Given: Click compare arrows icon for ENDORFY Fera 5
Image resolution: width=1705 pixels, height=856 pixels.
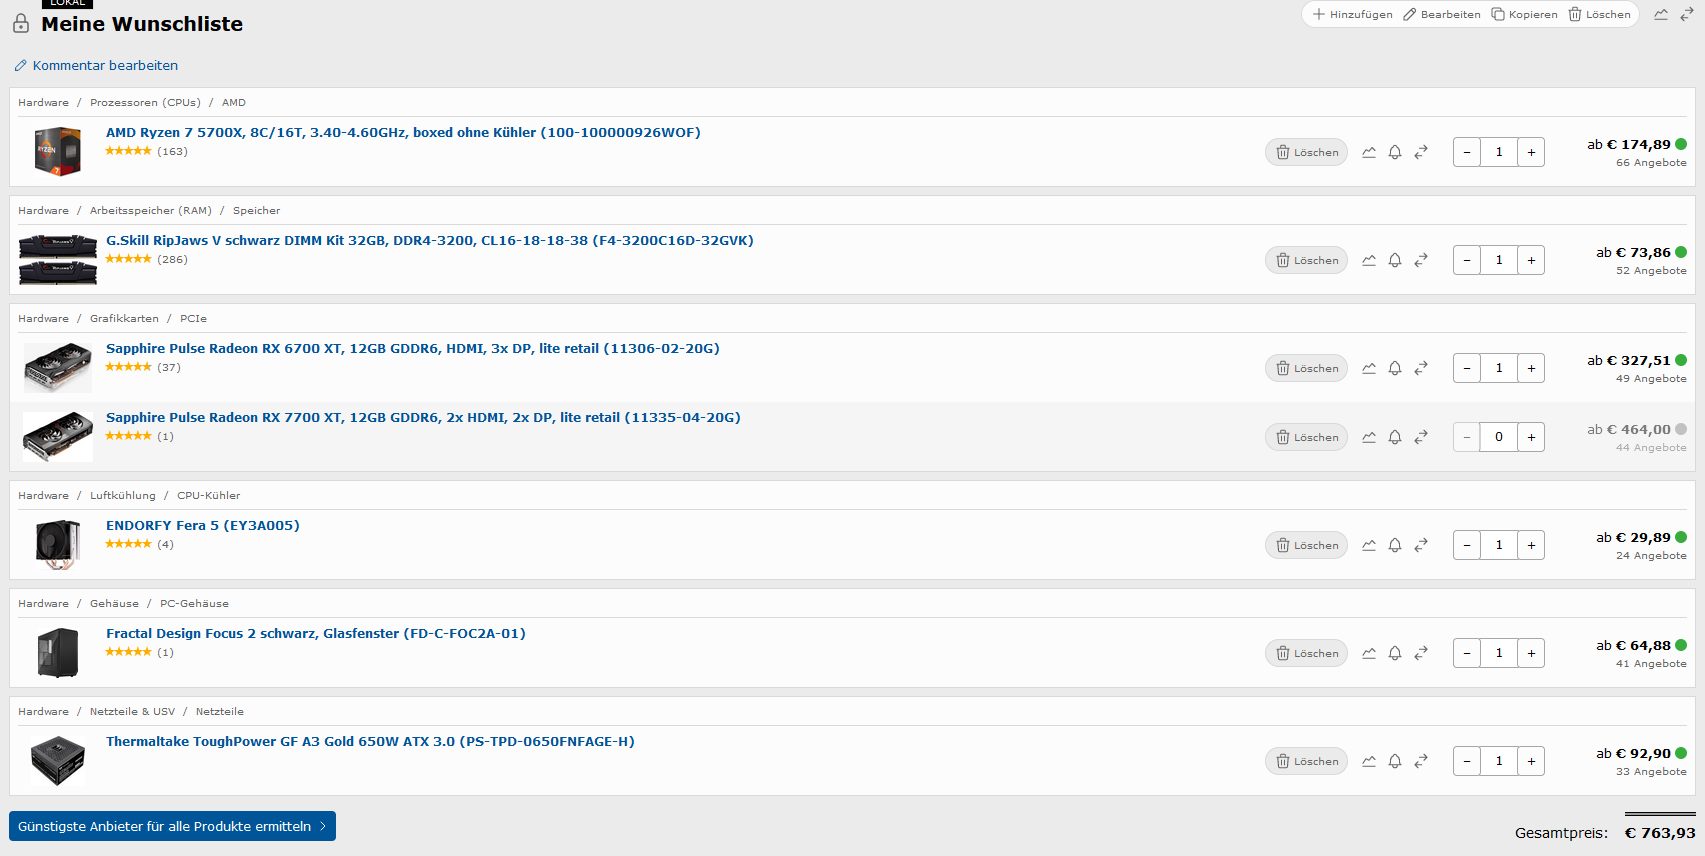Looking at the screenshot, I should (1421, 545).
